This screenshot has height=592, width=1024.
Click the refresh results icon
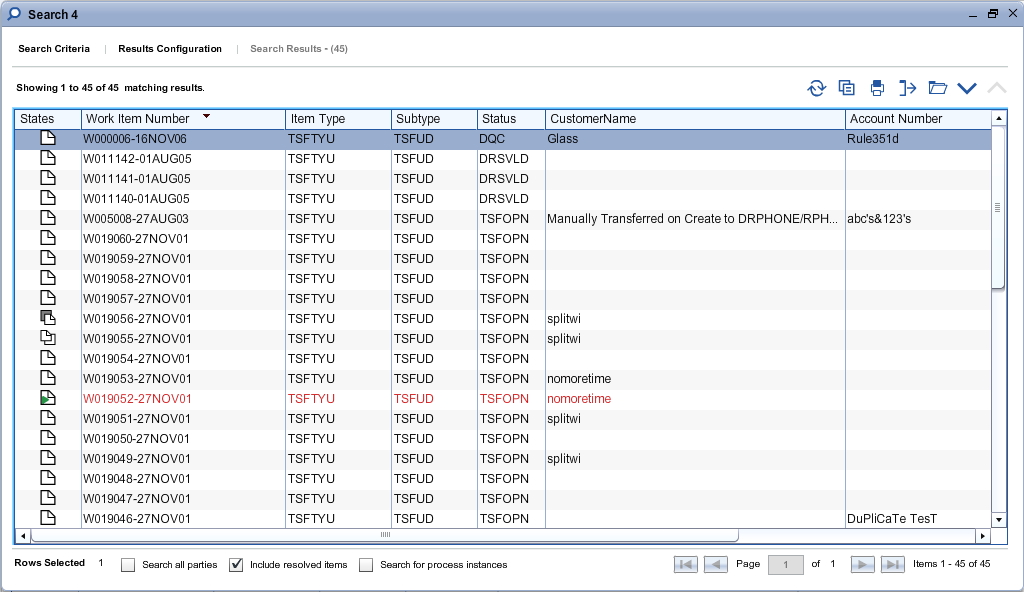click(817, 88)
